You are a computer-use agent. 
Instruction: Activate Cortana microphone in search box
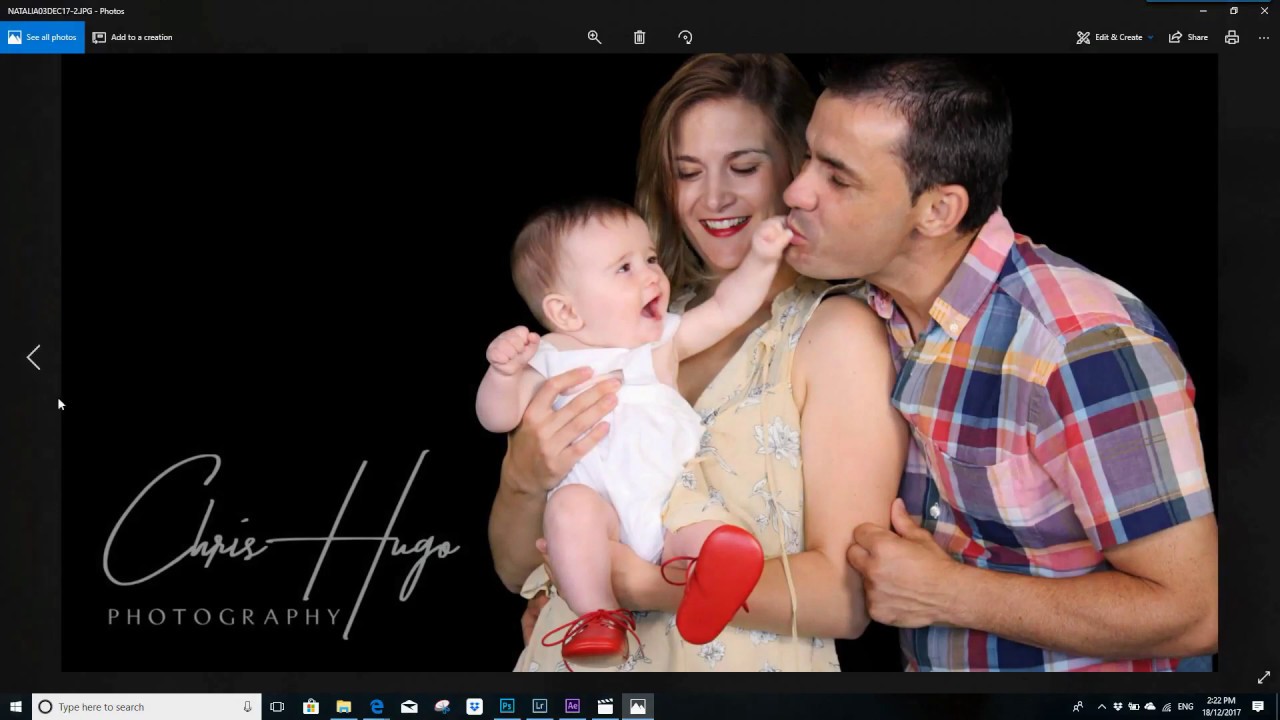247,707
